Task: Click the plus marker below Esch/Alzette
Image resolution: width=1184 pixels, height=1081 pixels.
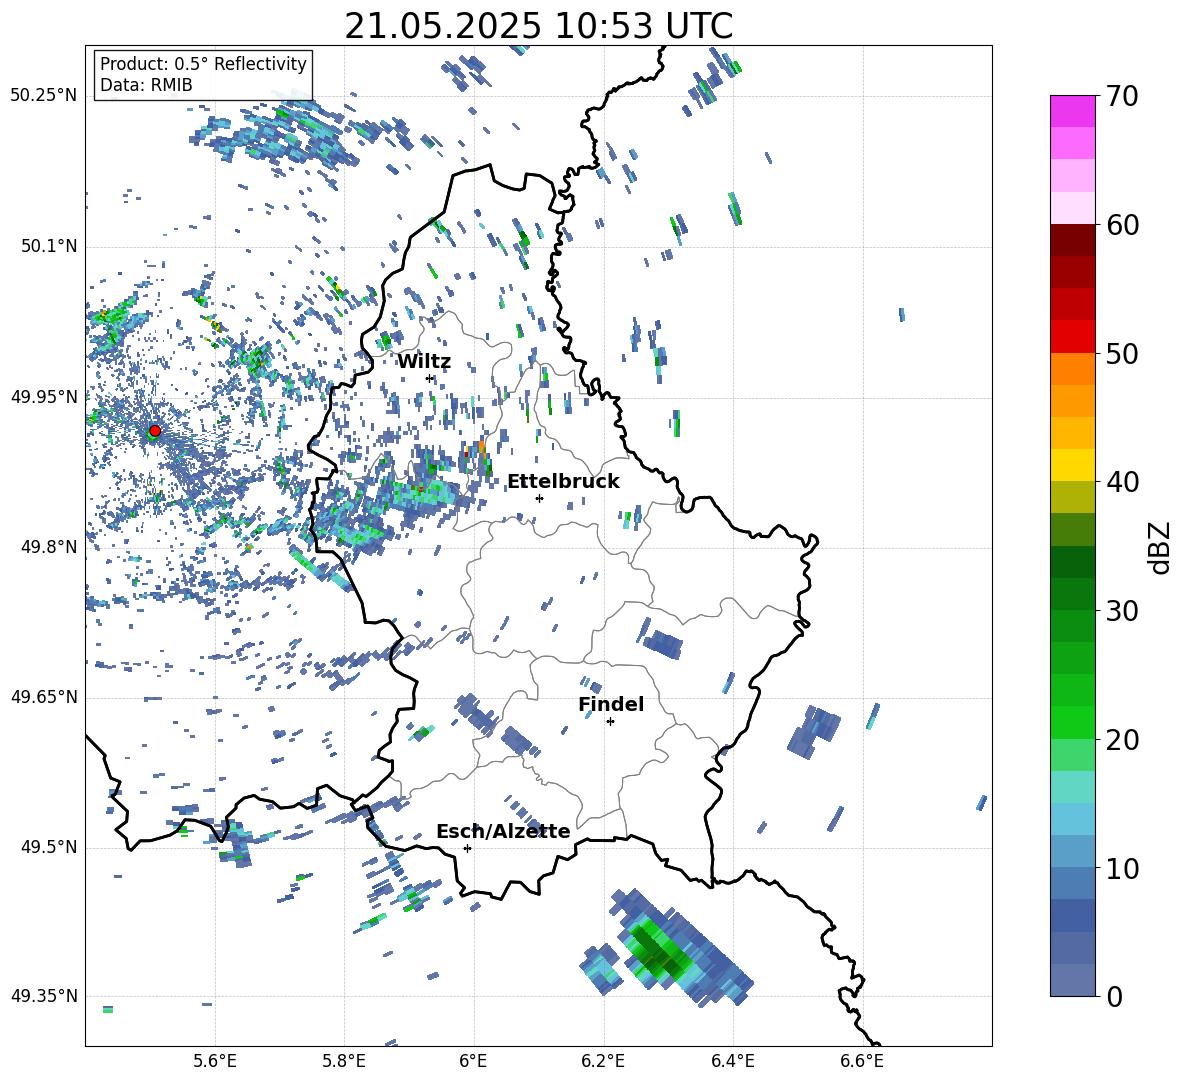Action: pos(467,848)
